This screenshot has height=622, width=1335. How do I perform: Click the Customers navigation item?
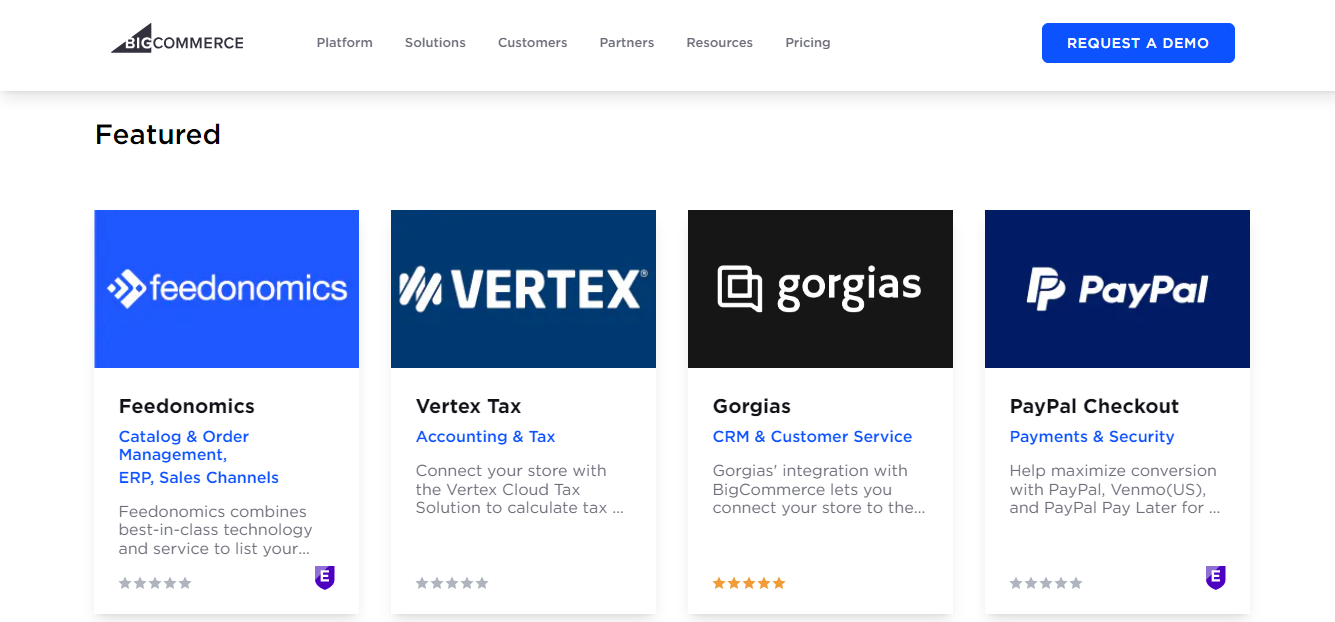pyautogui.click(x=532, y=42)
